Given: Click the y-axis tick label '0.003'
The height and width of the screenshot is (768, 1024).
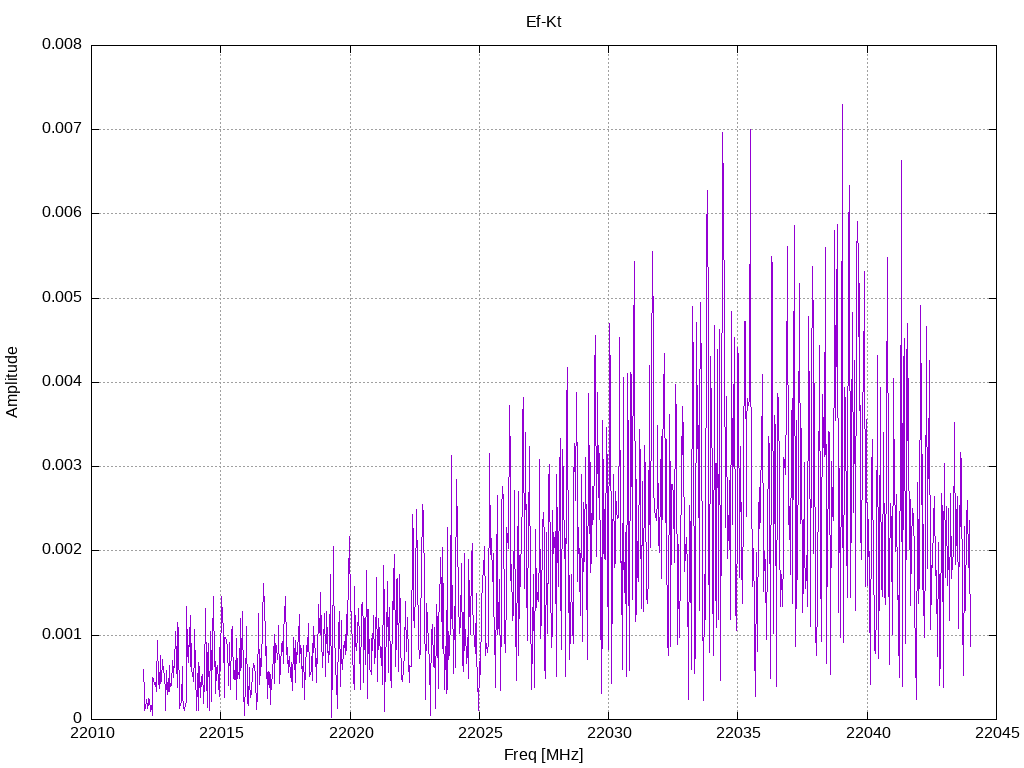Looking at the screenshot, I should [62, 466].
